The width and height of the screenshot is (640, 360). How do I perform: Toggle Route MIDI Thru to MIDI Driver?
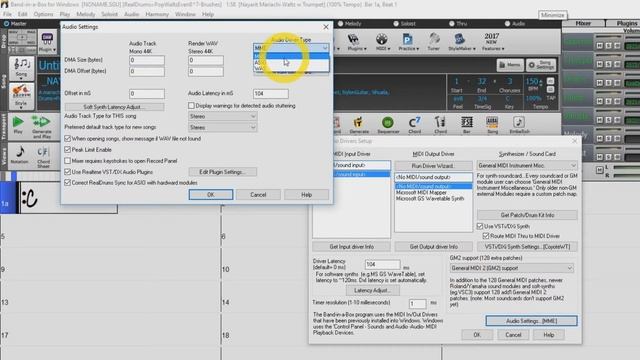486,236
